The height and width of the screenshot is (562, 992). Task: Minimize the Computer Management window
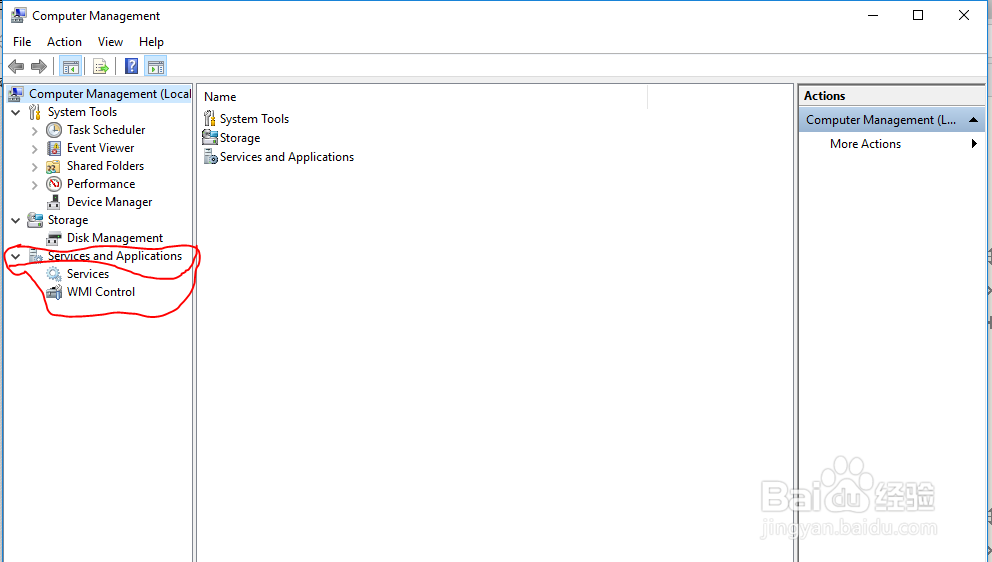point(873,15)
